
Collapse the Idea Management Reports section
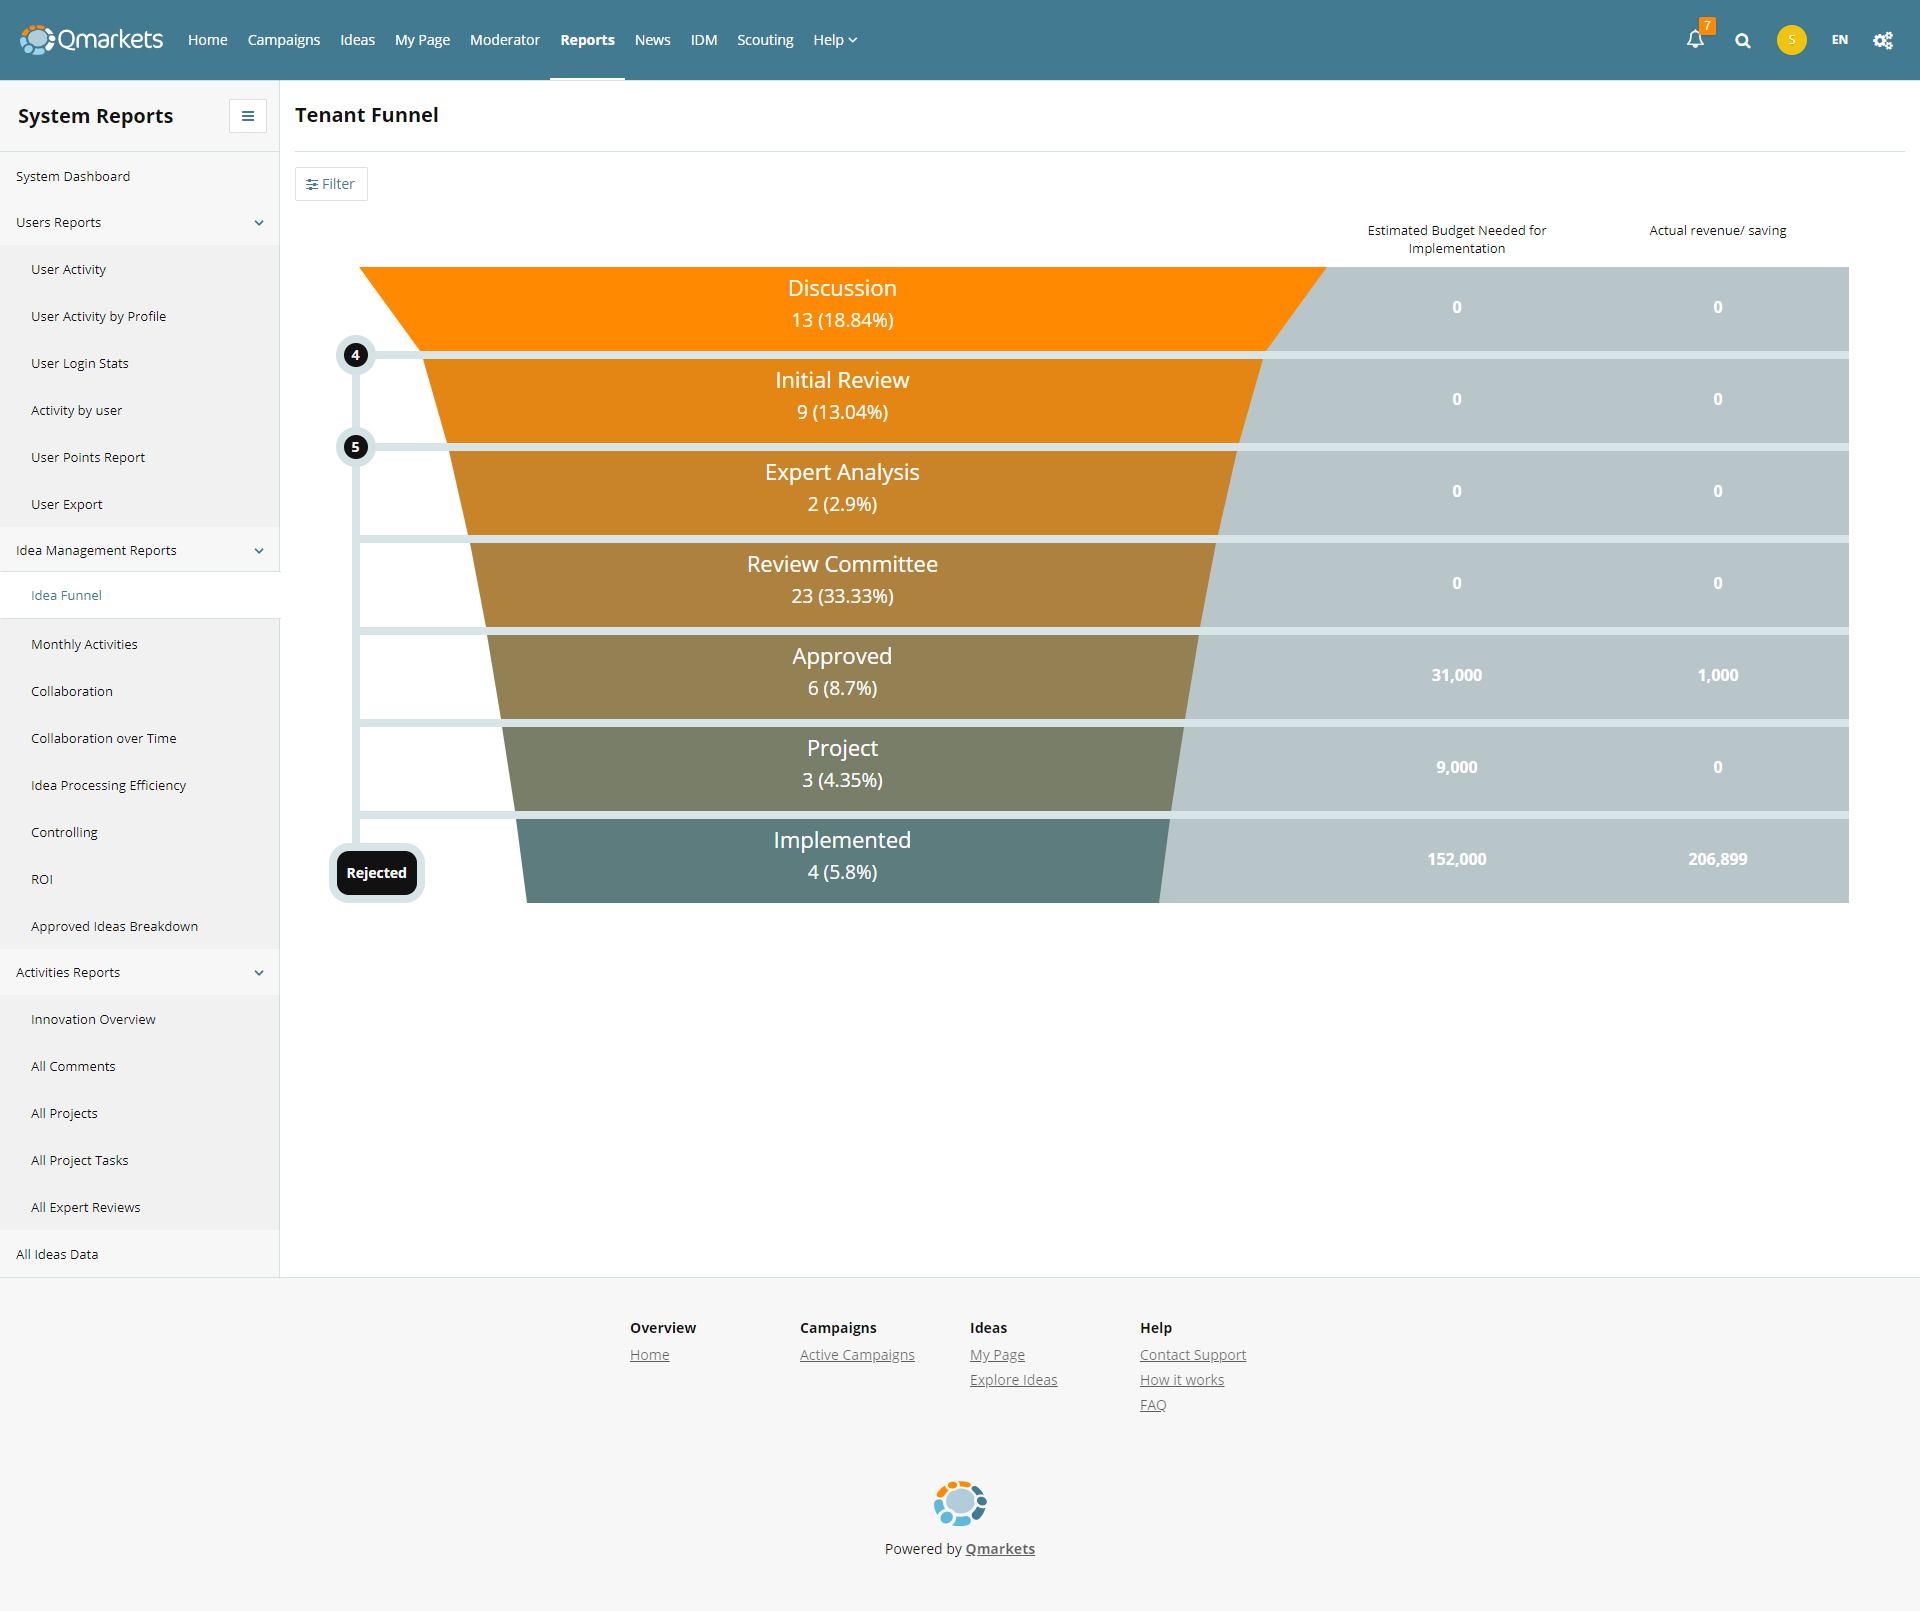click(259, 551)
